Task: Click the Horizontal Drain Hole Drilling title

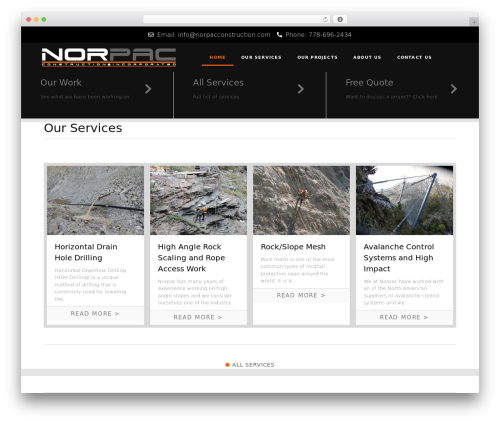Action: pyautogui.click(x=86, y=252)
